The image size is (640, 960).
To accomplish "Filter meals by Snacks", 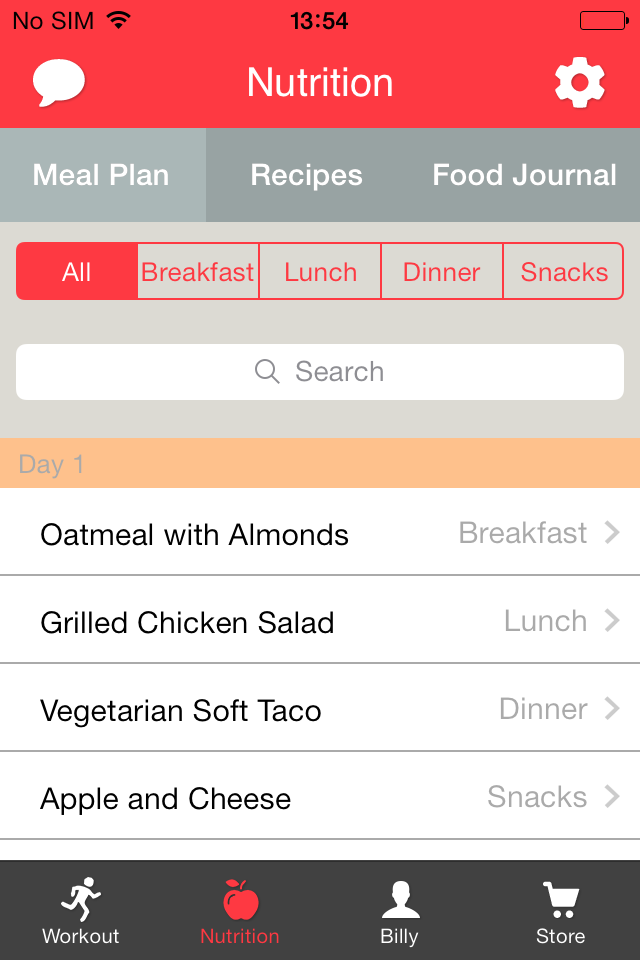I will [564, 272].
